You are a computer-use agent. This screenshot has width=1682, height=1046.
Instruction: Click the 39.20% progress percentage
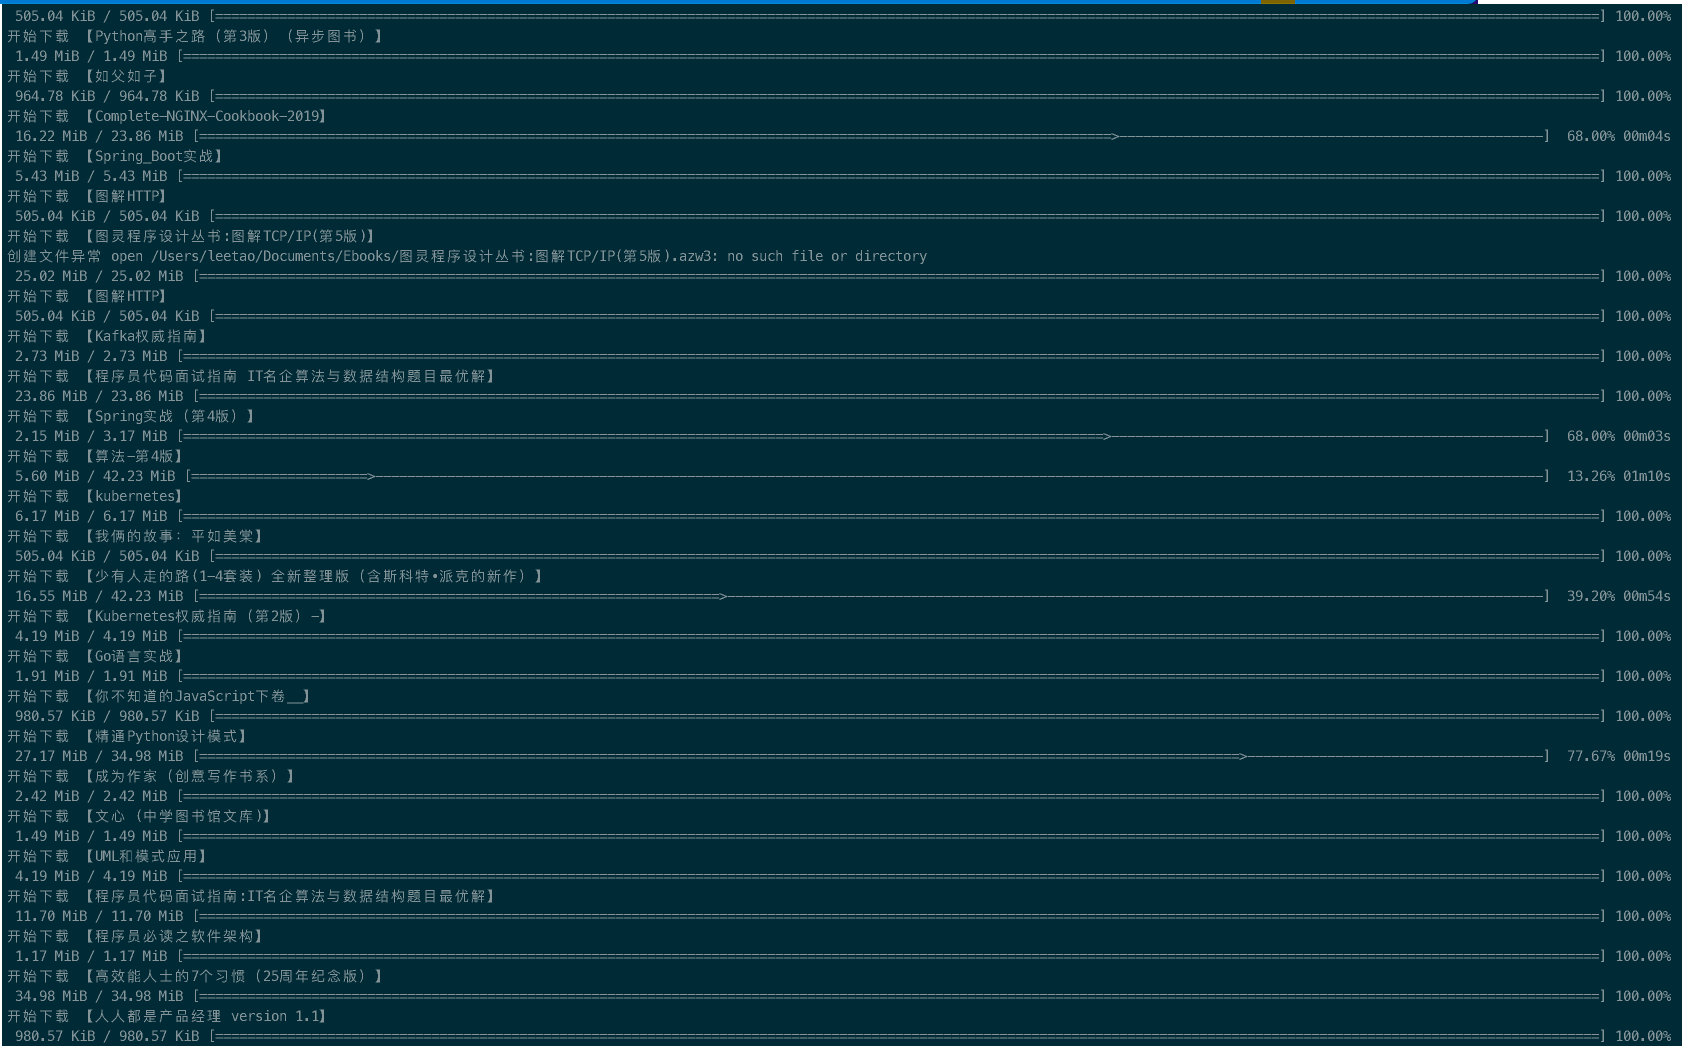click(x=1591, y=596)
